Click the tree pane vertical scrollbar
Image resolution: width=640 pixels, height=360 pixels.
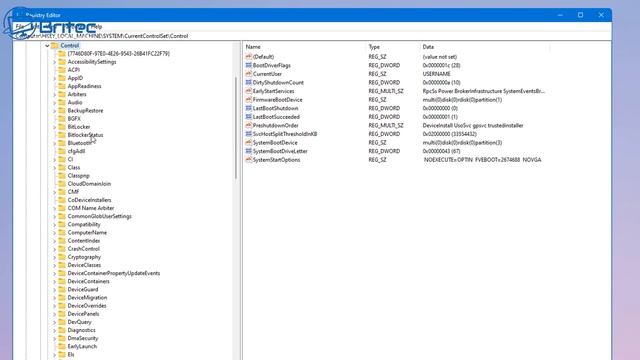point(236,128)
